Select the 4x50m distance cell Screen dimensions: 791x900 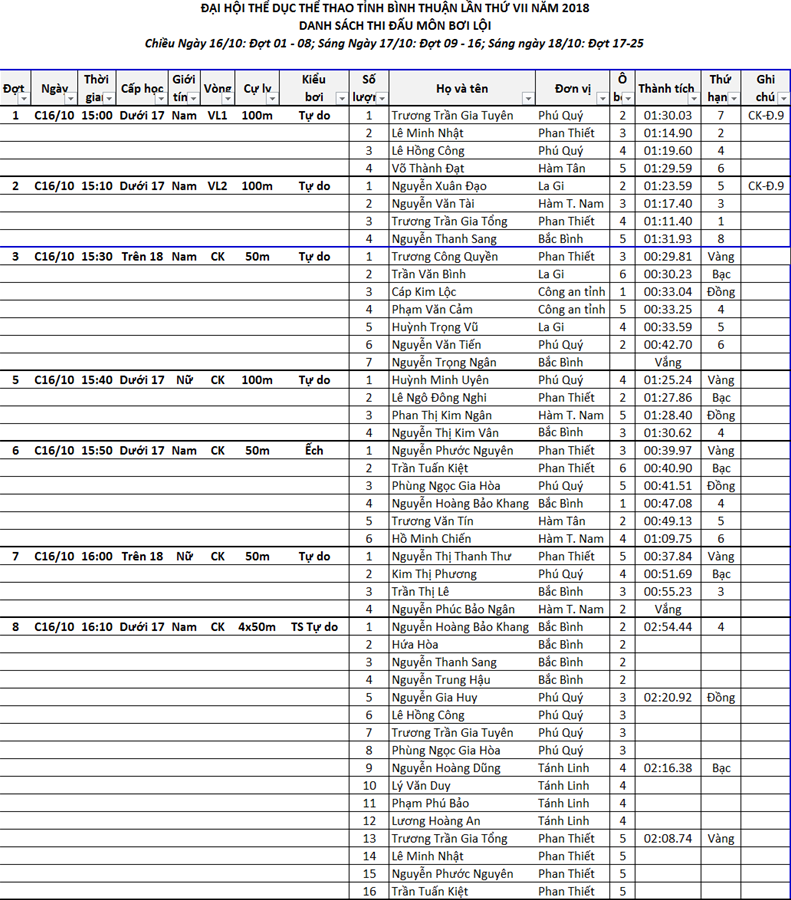click(x=257, y=627)
